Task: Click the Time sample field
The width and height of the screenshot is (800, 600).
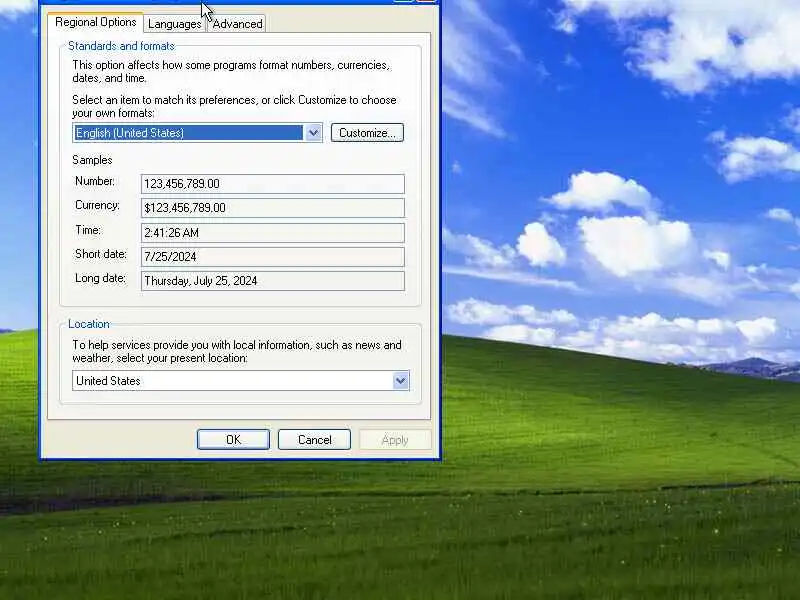Action: coord(272,233)
